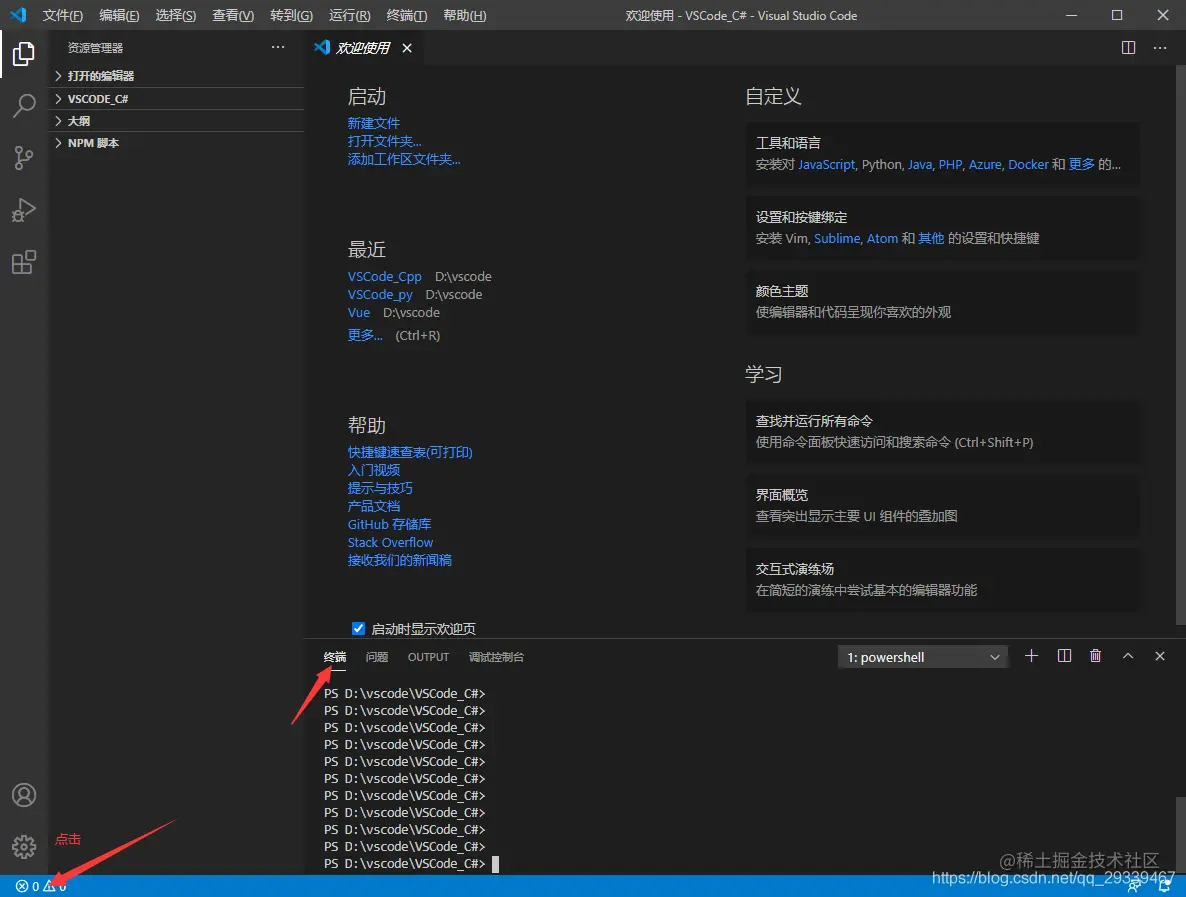Open the 查找并运行所有命令 card
The width and height of the screenshot is (1186, 897).
coord(942,432)
